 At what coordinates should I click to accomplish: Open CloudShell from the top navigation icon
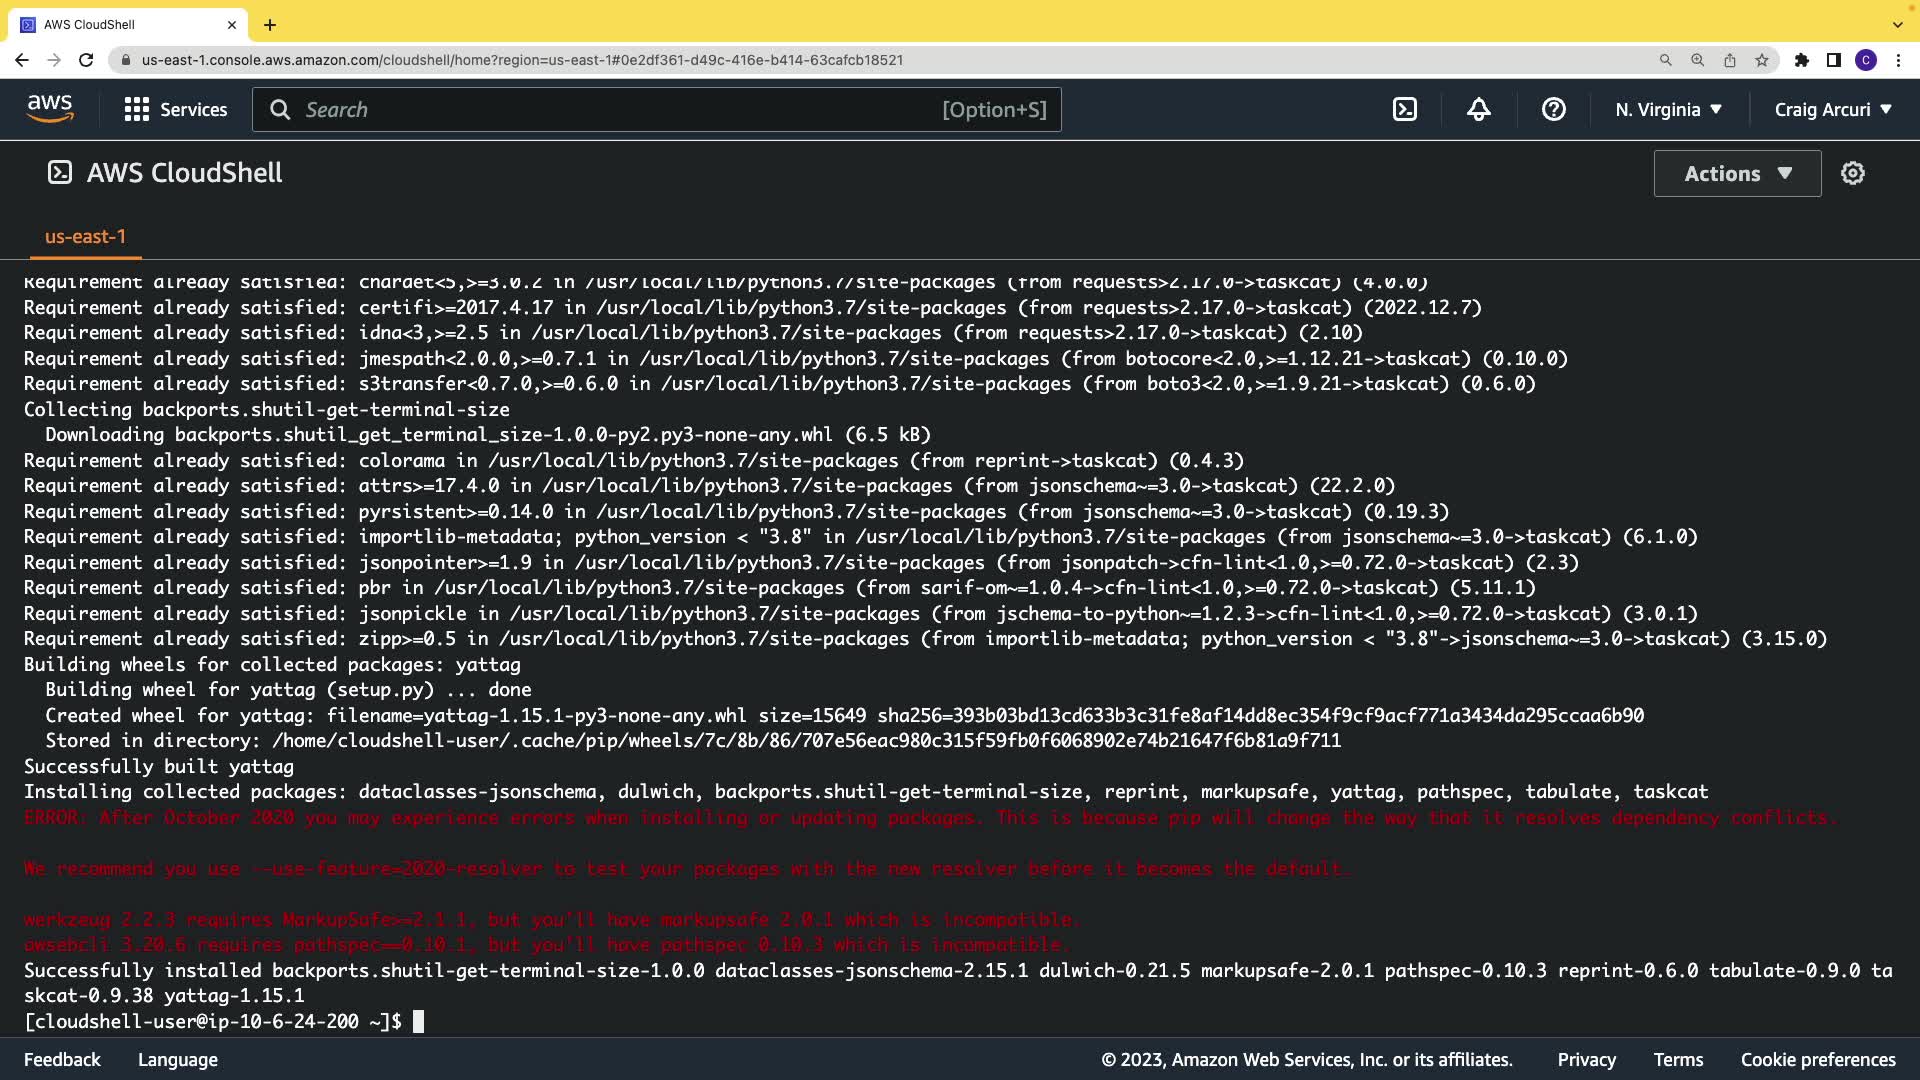(1405, 110)
